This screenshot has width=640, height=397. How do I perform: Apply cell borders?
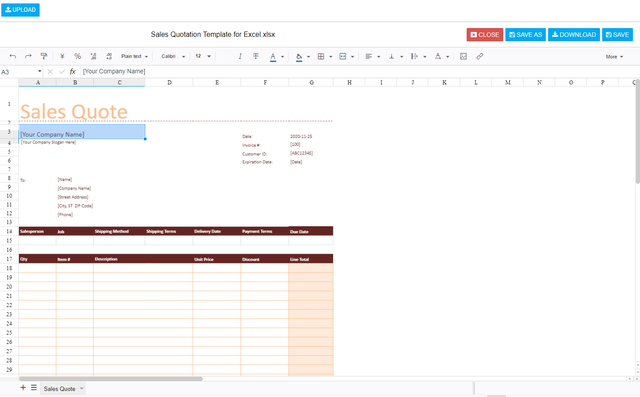321,56
